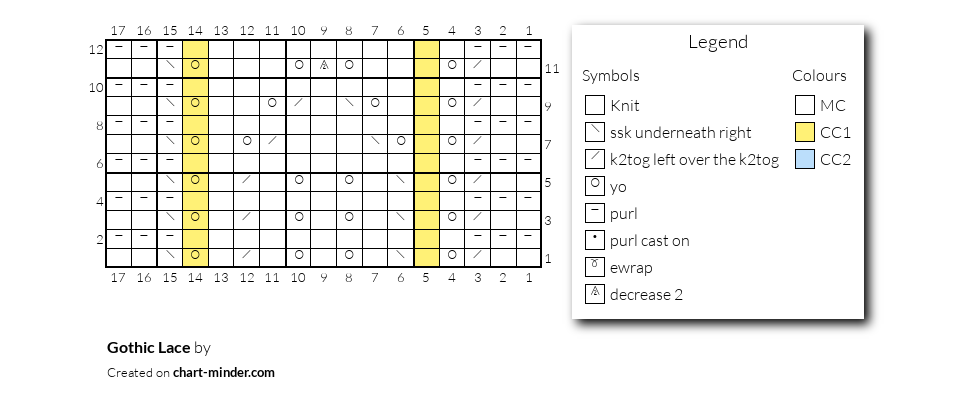The width and height of the screenshot is (954, 403).
Task: Click the Legend heading
Action: pyautogui.click(x=718, y=42)
